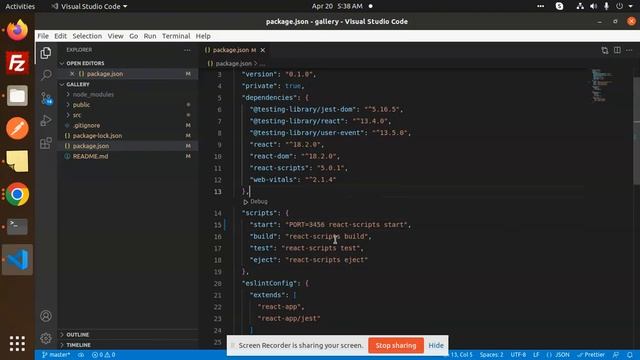The width and height of the screenshot is (640, 360).
Task: Open Terminal from the dock
Action: click(x=17, y=227)
